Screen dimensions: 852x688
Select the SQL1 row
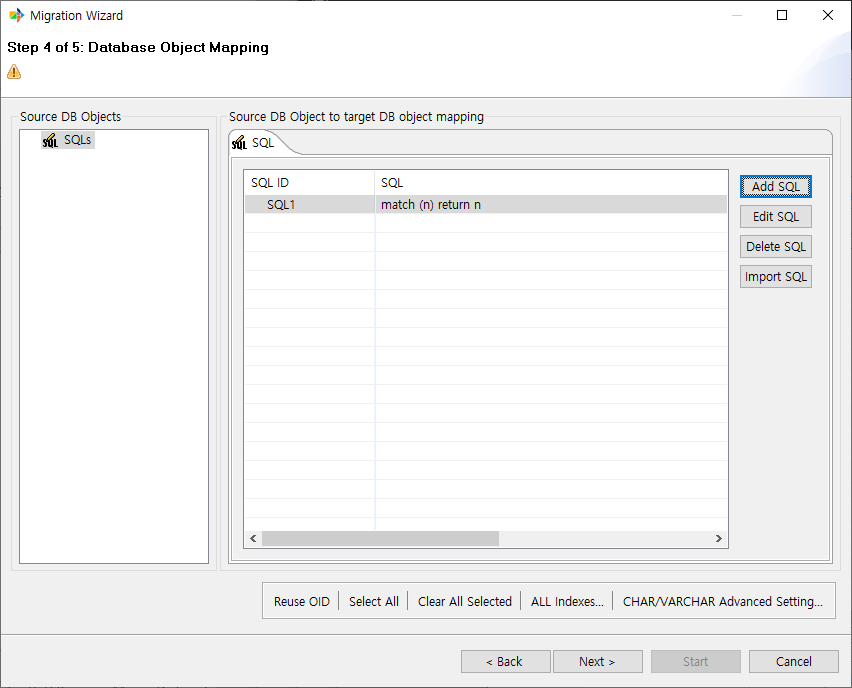click(280, 205)
